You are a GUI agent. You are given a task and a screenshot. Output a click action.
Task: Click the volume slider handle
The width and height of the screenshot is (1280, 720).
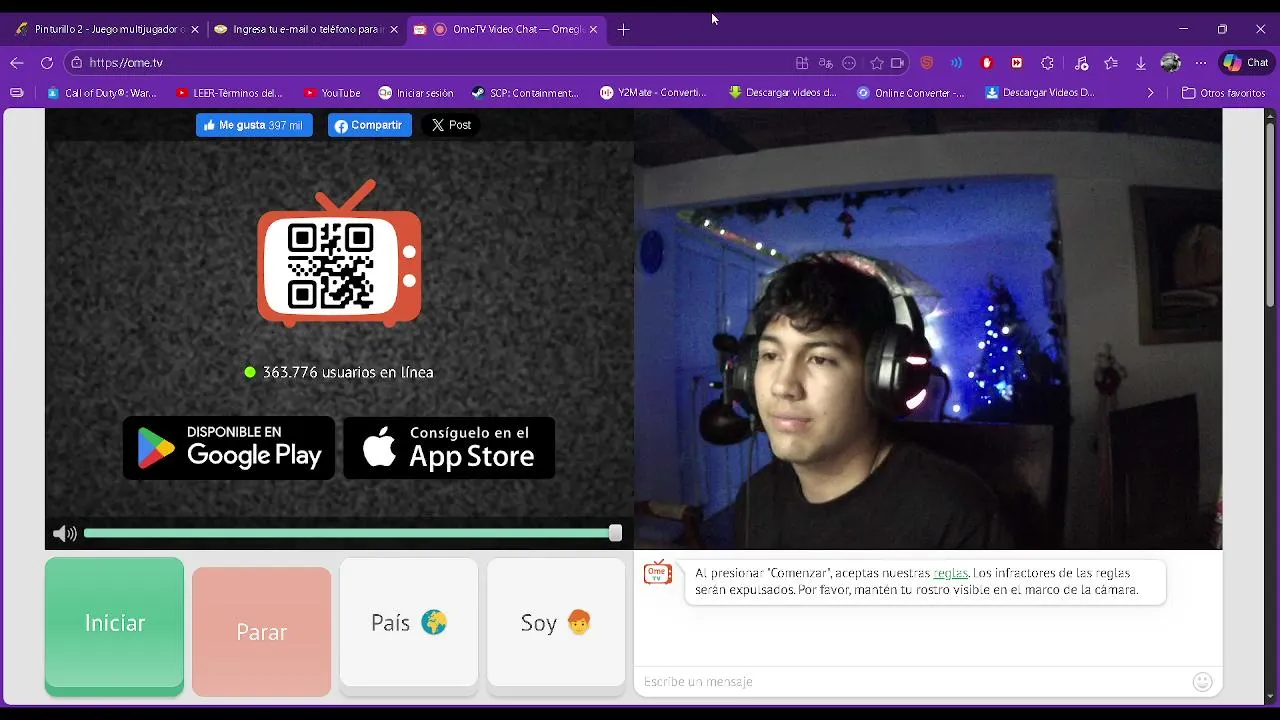[615, 533]
